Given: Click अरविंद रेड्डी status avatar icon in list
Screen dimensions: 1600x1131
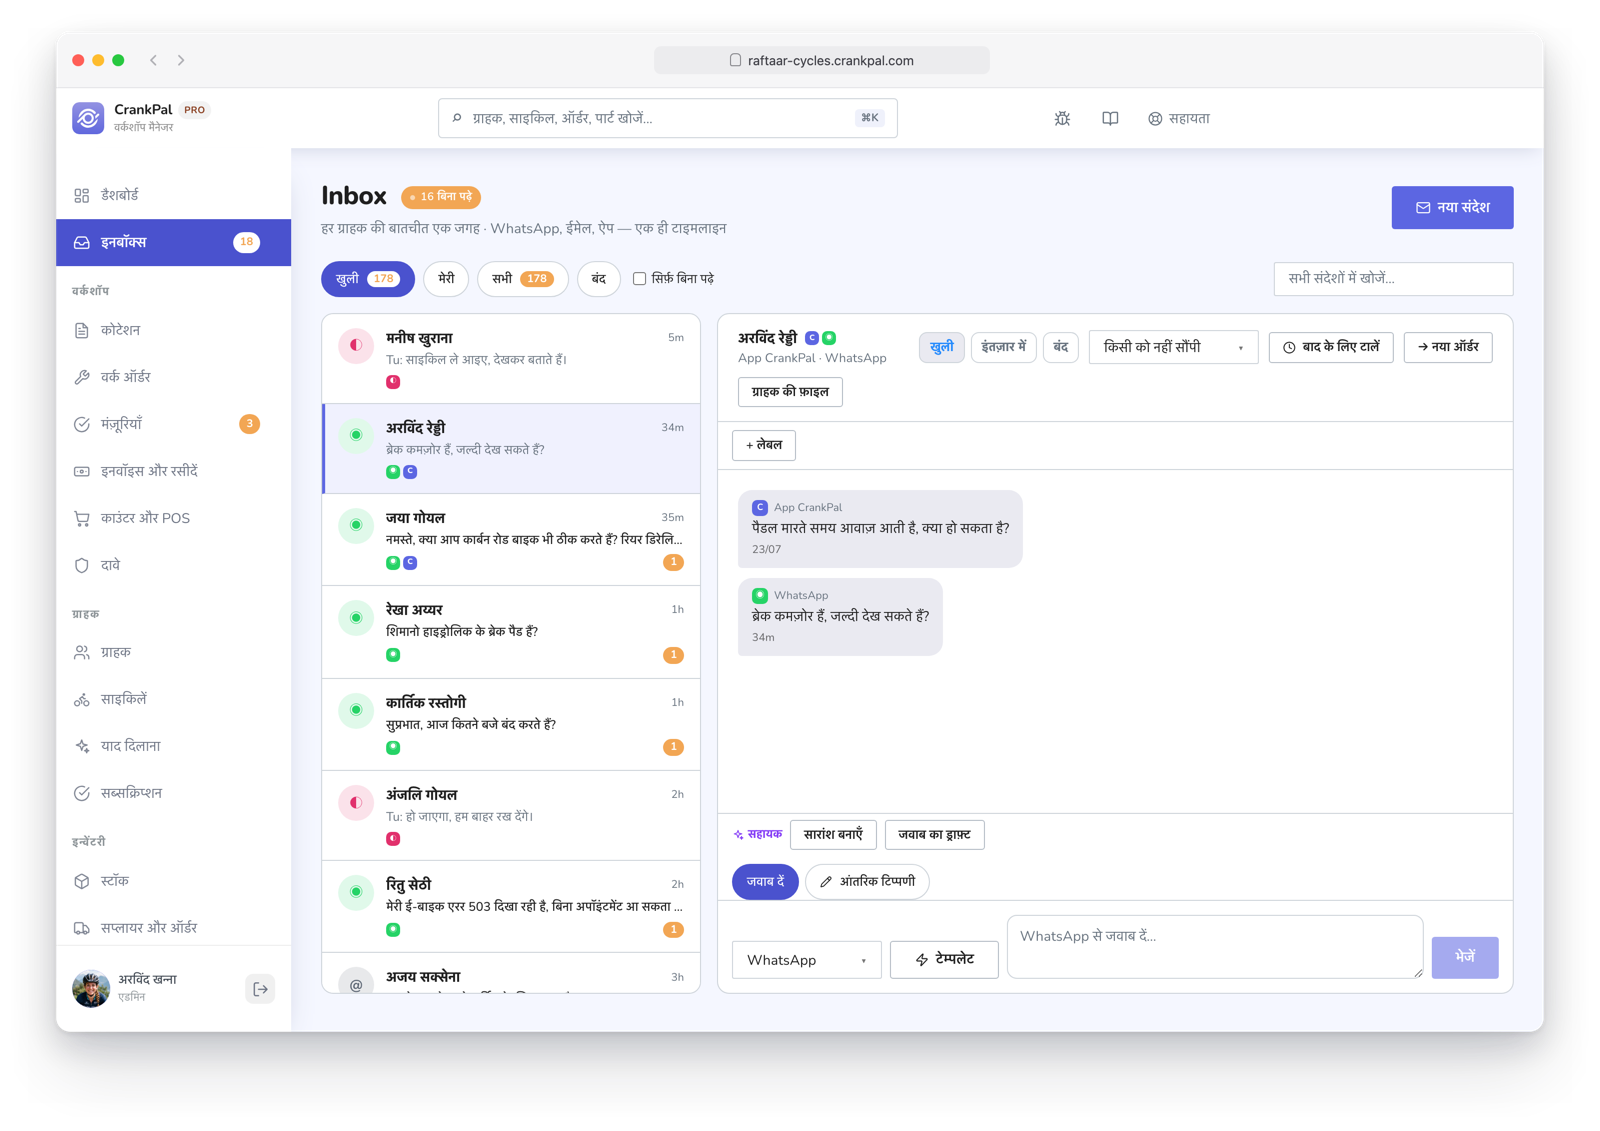Looking at the screenshot, I should 356,435.
